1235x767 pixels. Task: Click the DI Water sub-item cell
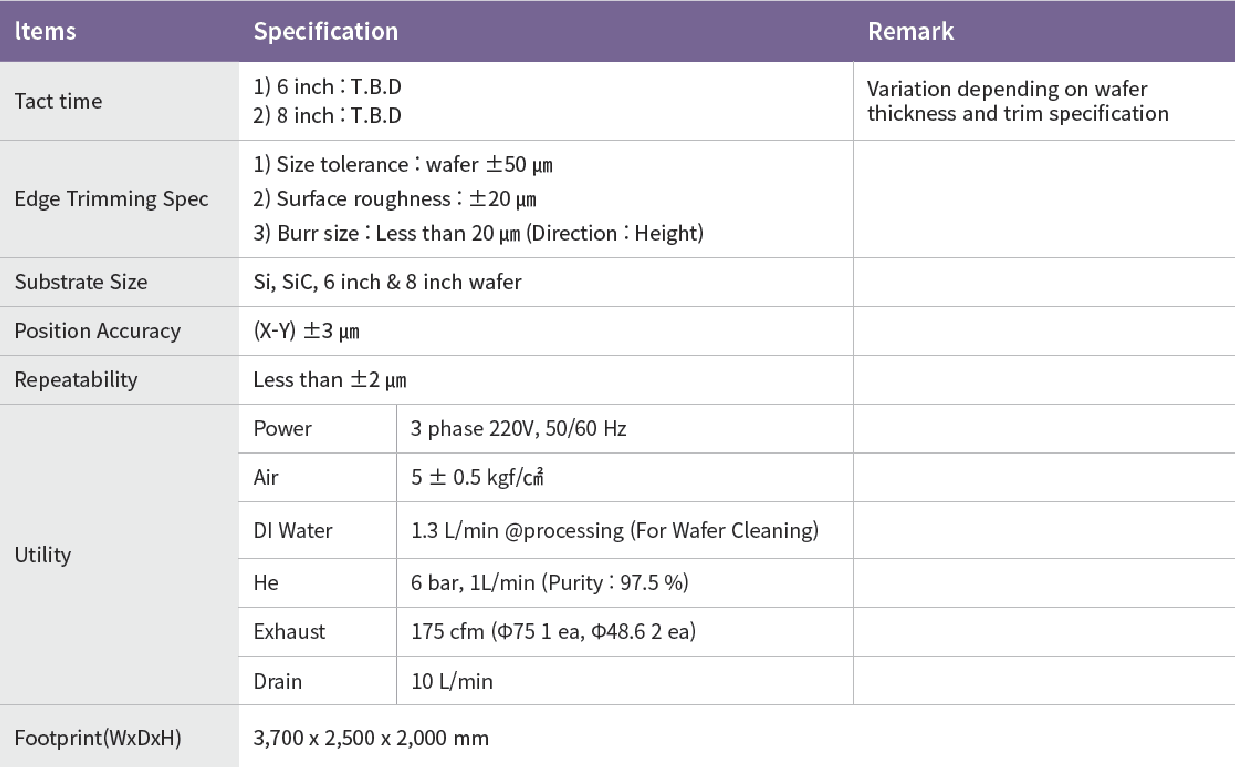pos(293,530)
